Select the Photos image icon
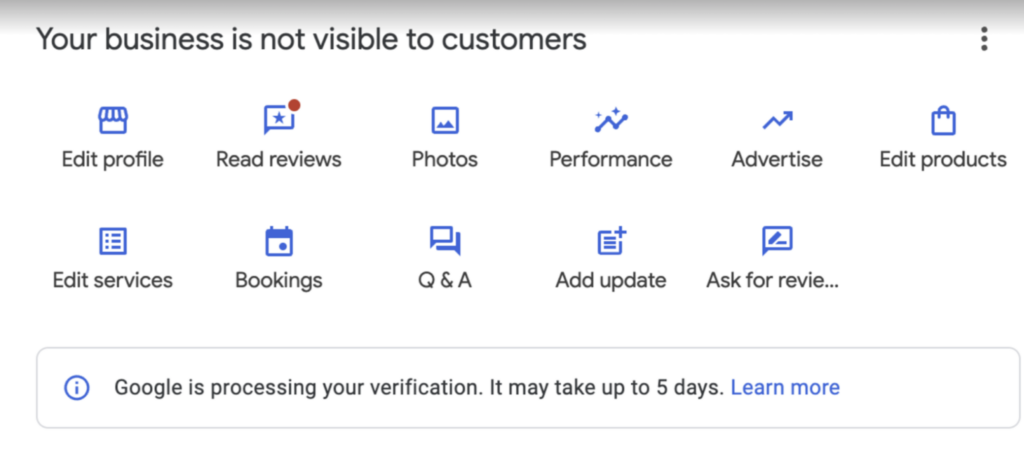 pyautogui.click(x=445, y=121)
